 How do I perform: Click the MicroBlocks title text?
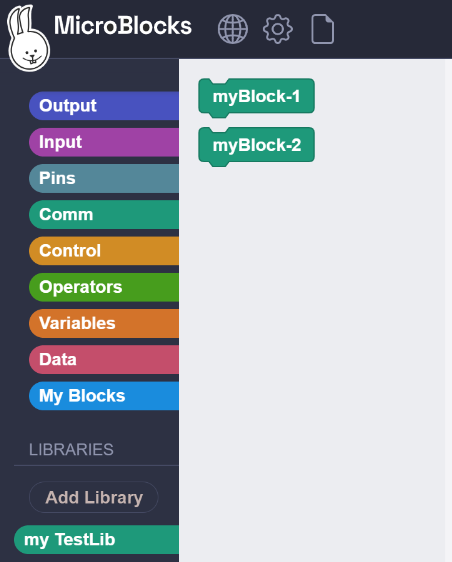[123, 26]
